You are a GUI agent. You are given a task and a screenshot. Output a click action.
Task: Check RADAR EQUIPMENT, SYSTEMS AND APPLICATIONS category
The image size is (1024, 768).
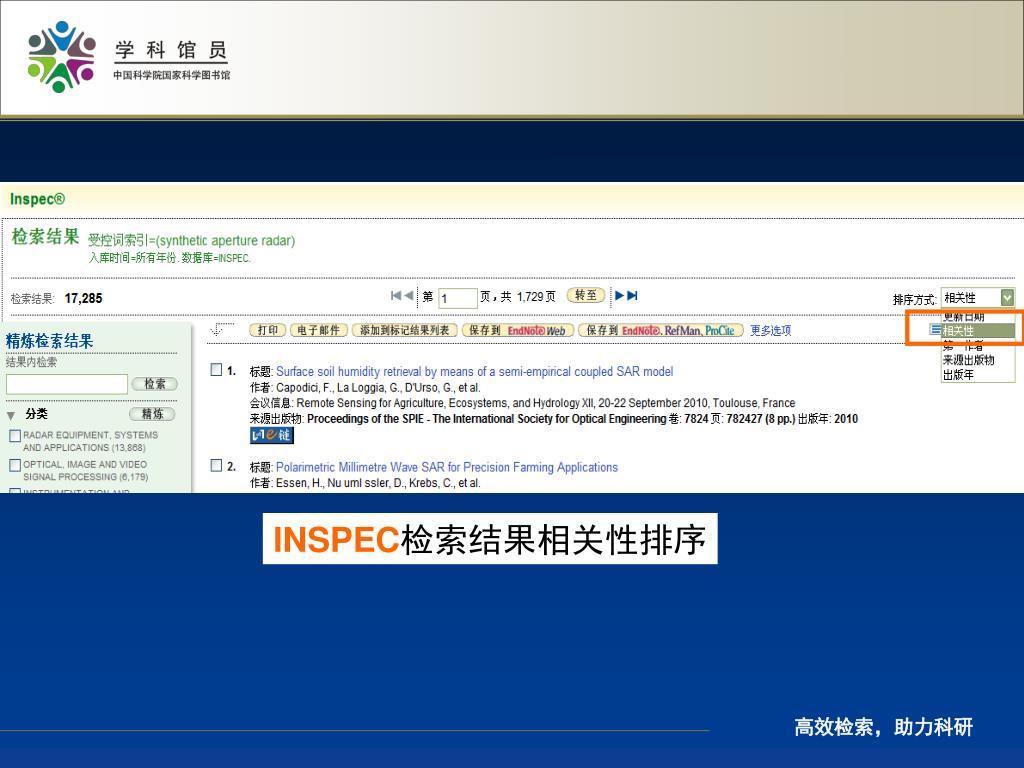(15, 436)
